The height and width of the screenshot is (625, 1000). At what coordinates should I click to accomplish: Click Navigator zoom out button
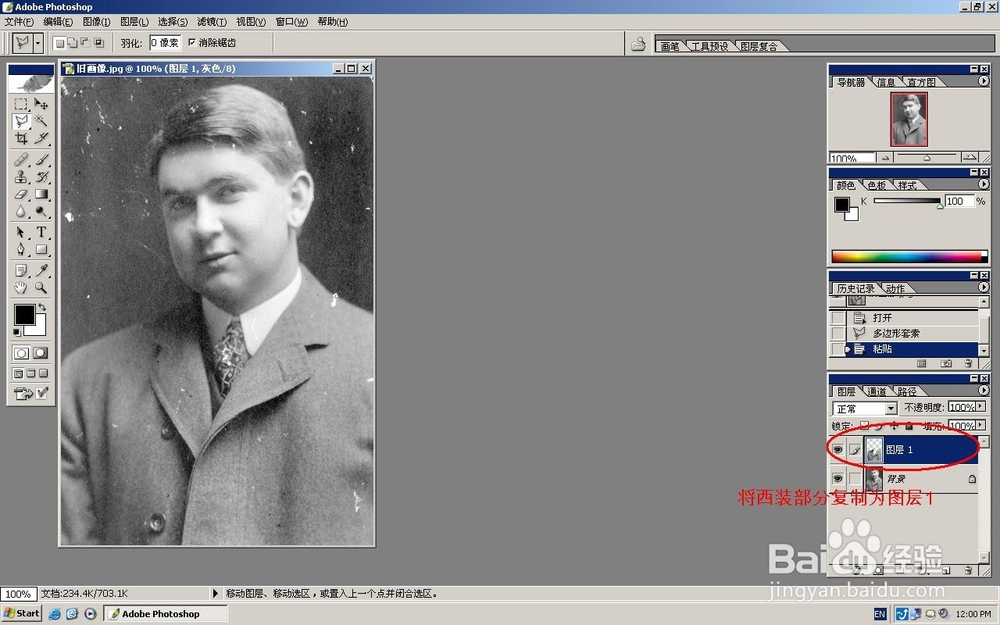[x=885, y=158]
